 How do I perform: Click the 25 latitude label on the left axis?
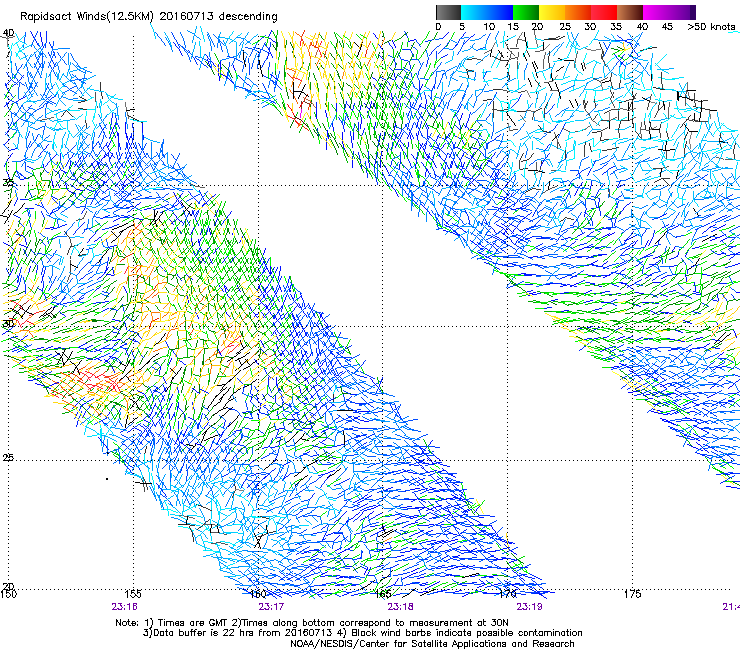pos(8,458)
